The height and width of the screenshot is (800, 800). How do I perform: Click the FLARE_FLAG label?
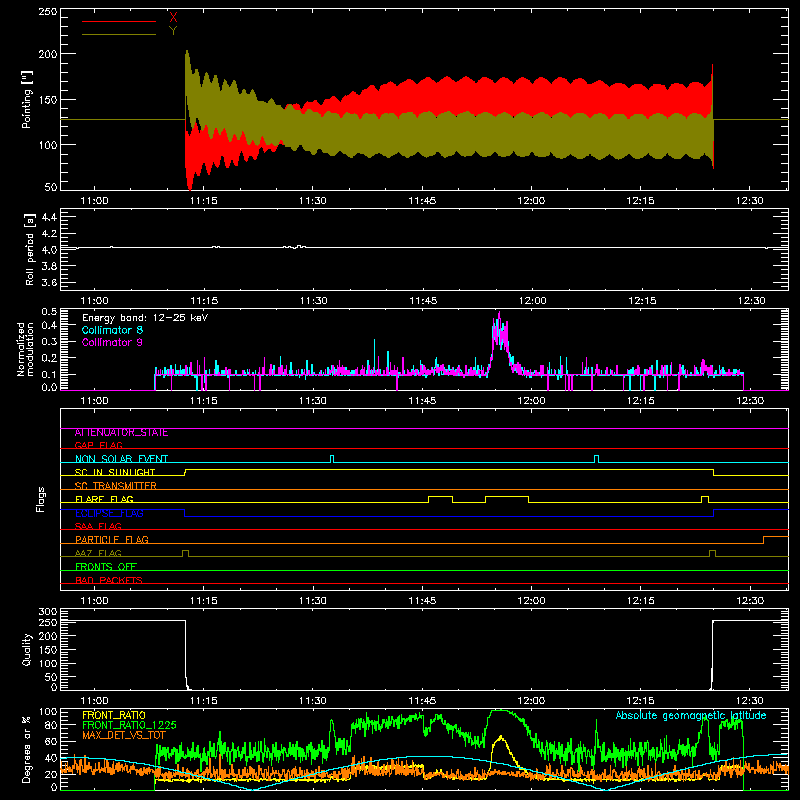tap(104, 499)
